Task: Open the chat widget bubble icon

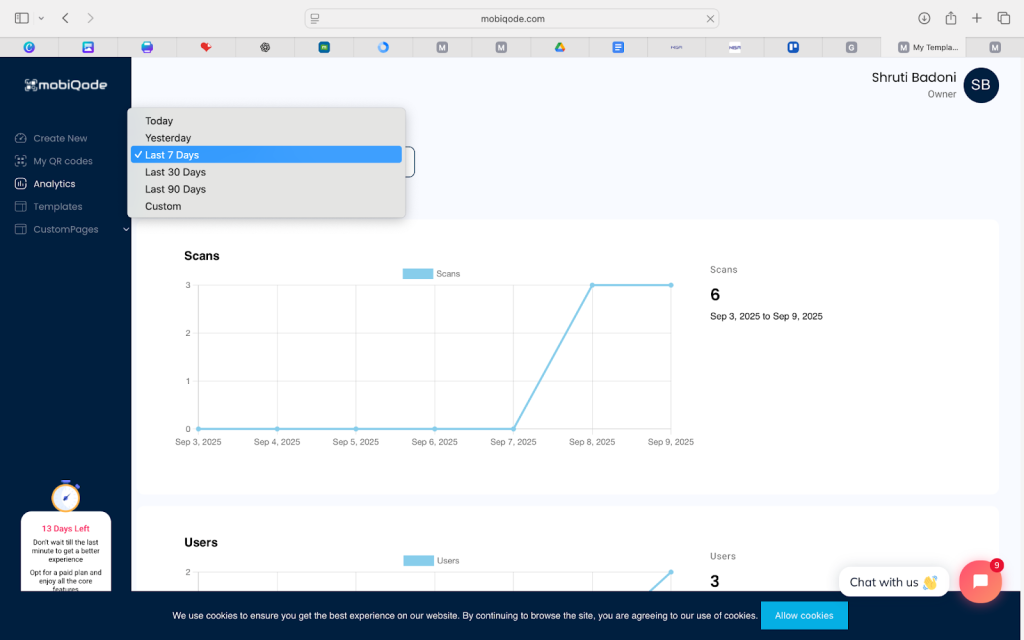Action: coord(980,581)
